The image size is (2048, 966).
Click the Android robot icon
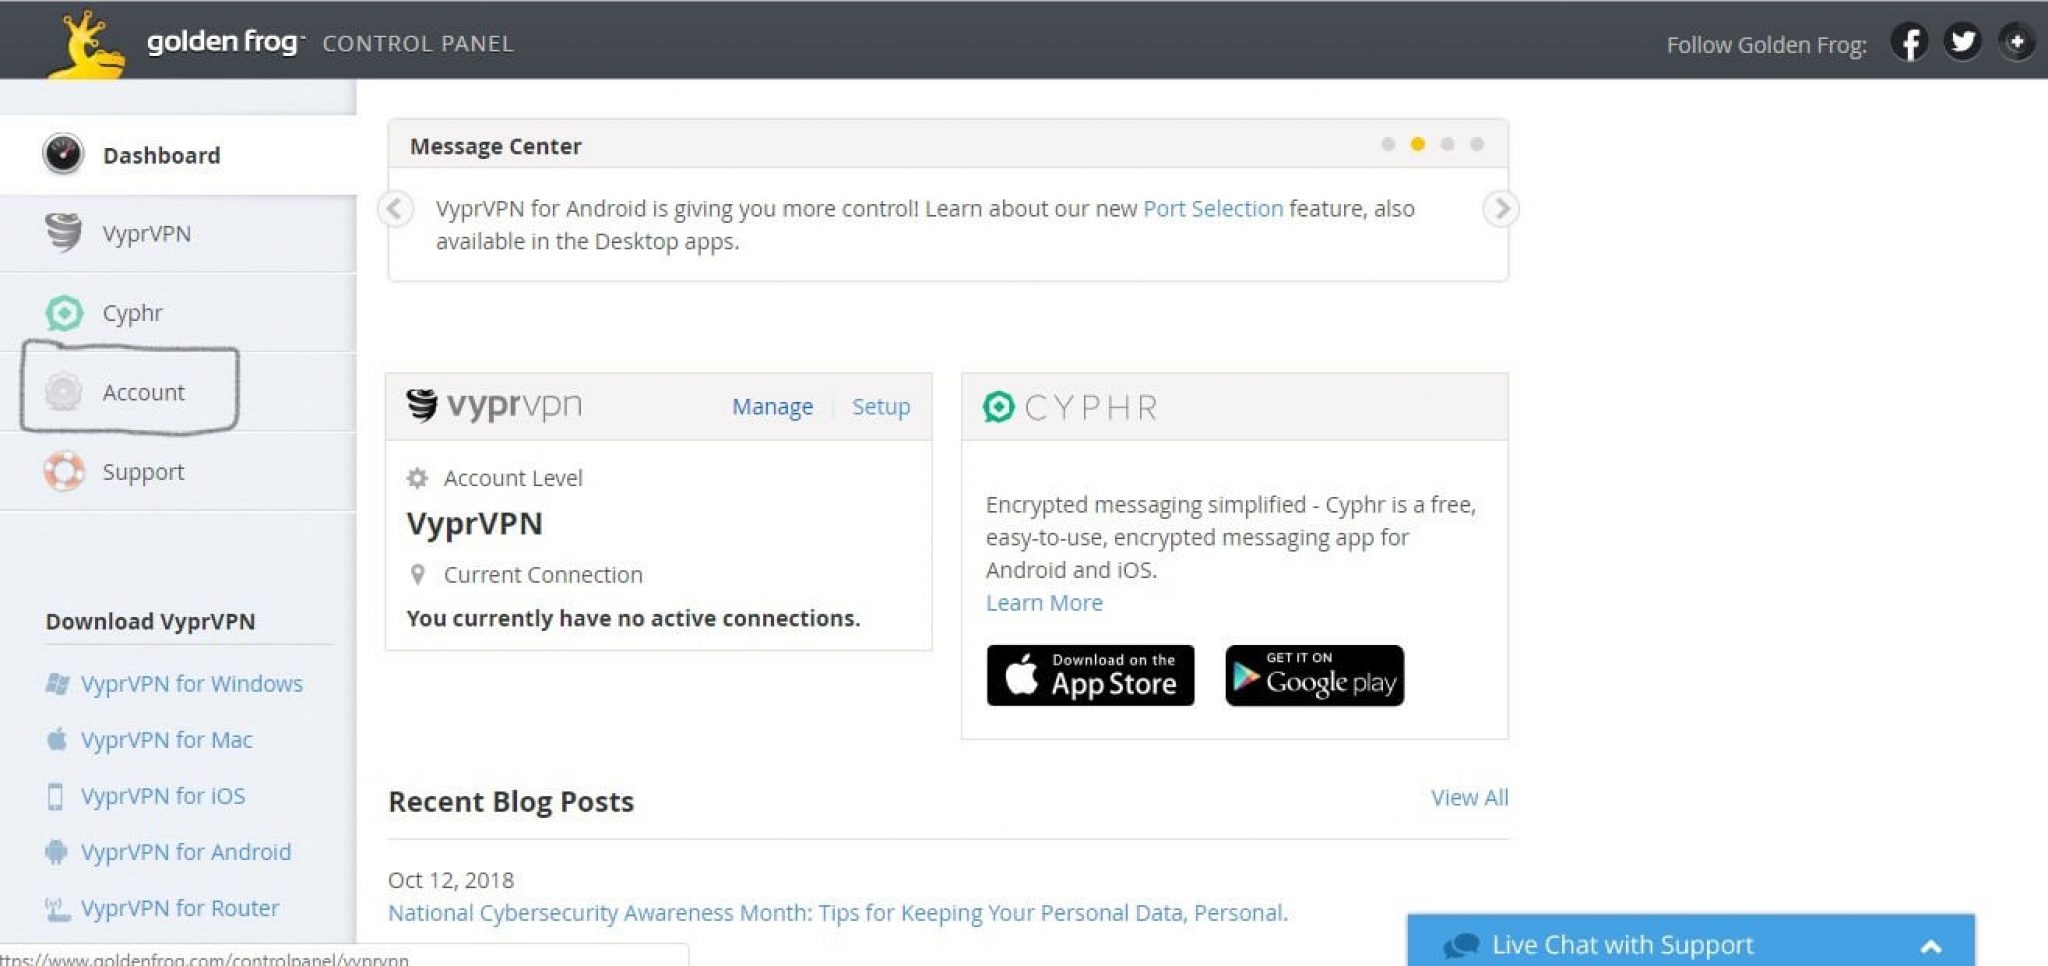point(56,852)
